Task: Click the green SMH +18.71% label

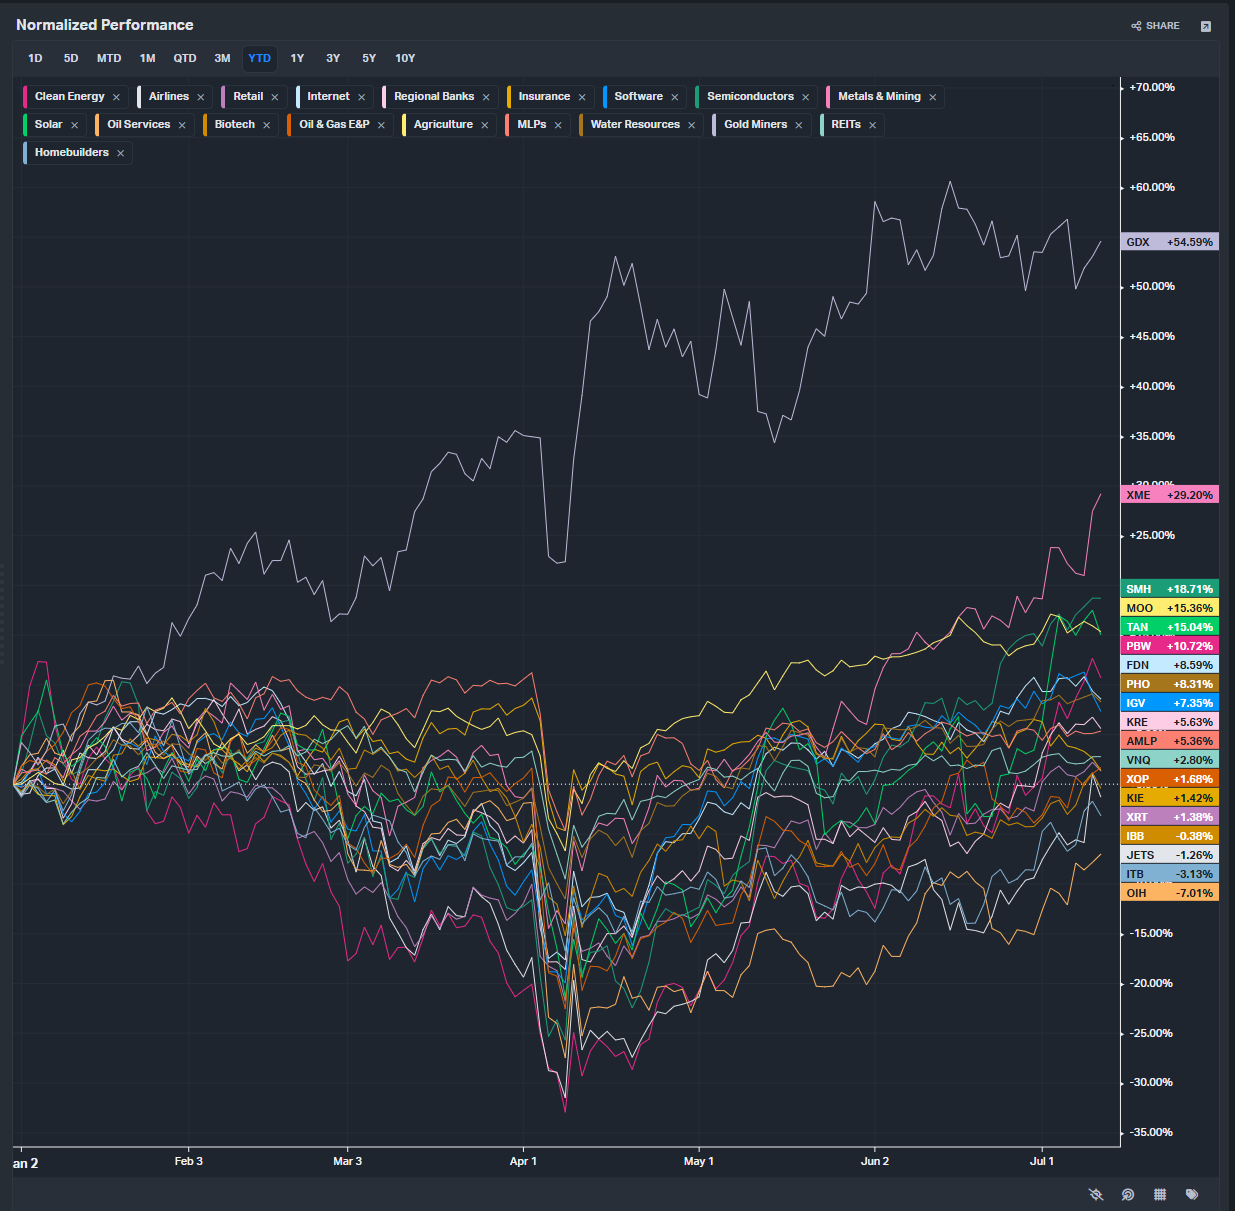Action: [1169, 589]
